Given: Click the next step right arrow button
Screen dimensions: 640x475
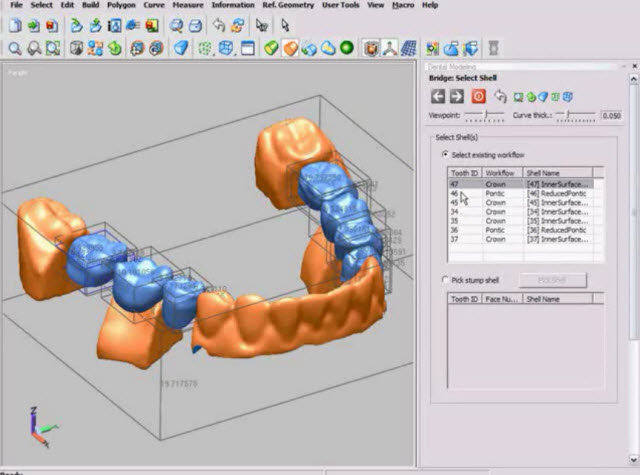Looking at the screenshot, I should pos(457,97).
